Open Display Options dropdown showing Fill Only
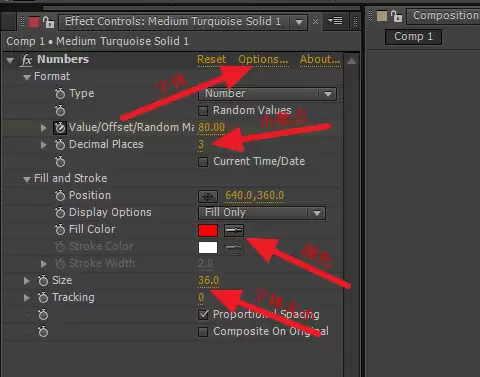 coord(262,213)
